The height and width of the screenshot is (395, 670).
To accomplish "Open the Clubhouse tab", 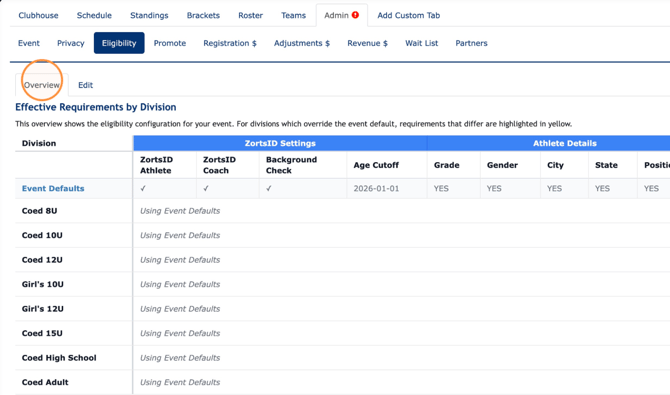I will pos(38,15).
